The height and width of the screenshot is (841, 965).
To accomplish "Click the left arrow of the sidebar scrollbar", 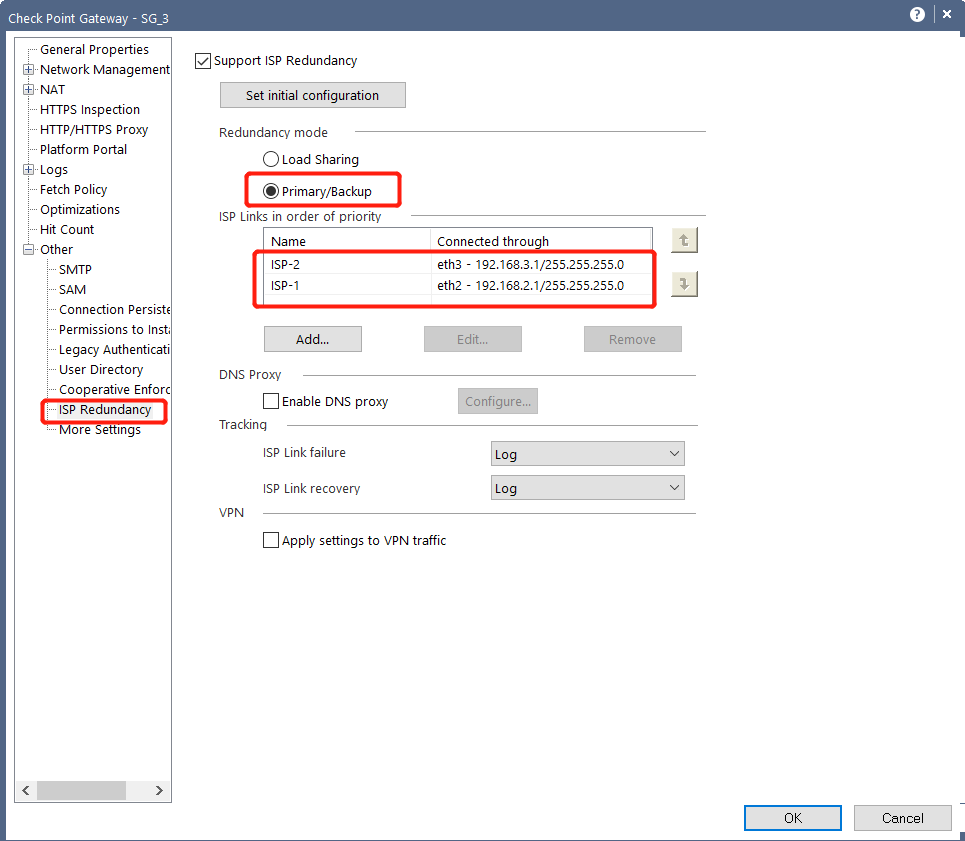I will tap(25, 790).
